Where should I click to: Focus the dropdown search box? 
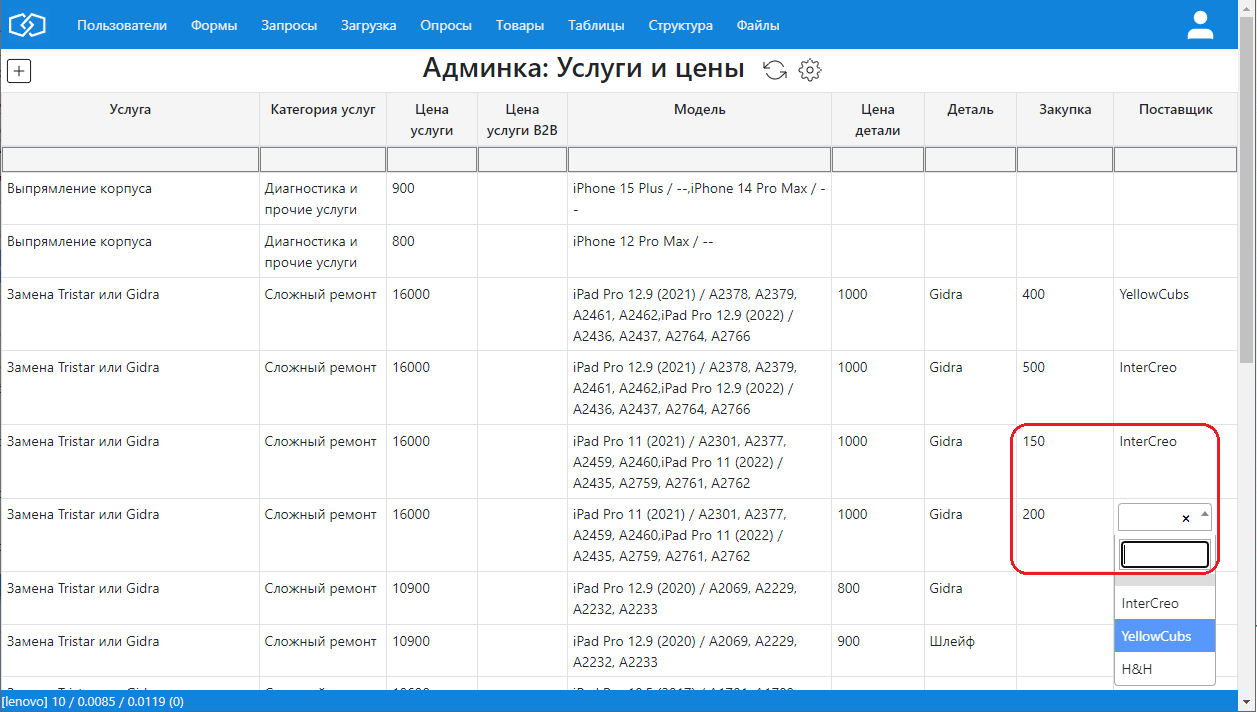click(x=1165, y=554)
